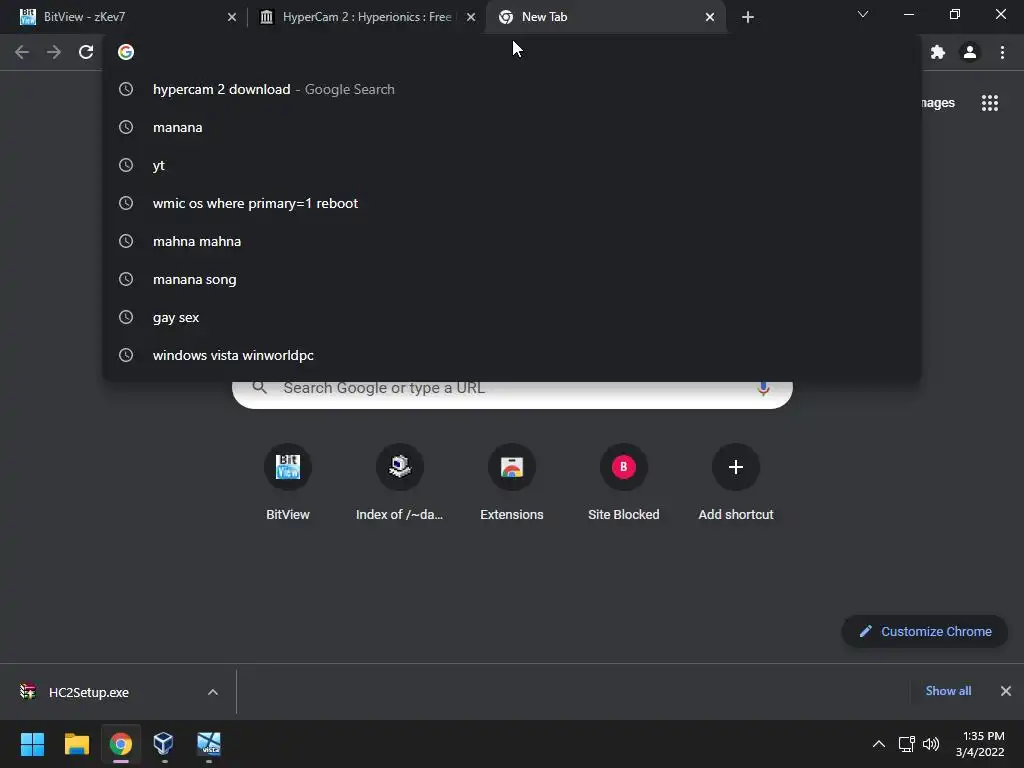
Task: Select the New Tab tab
Action: 606,17
